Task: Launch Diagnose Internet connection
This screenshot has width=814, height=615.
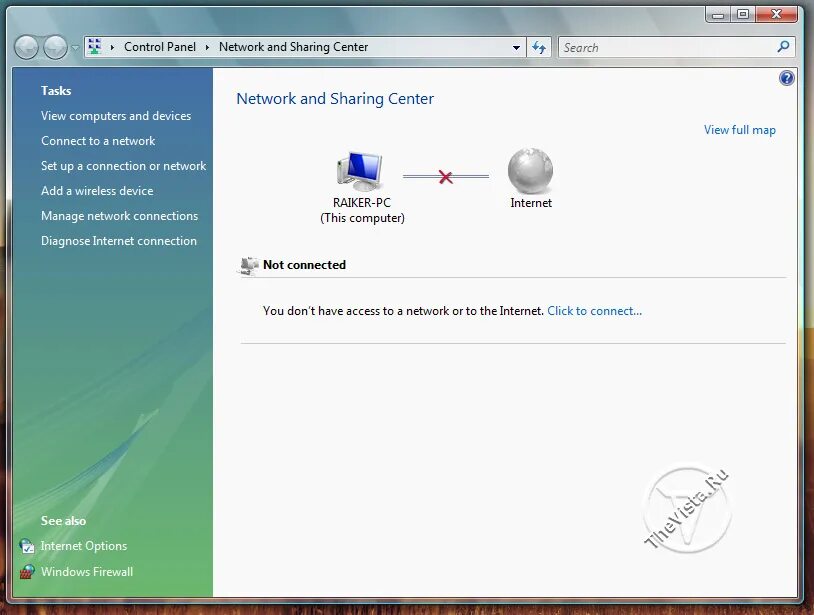Action: point(119,241)
